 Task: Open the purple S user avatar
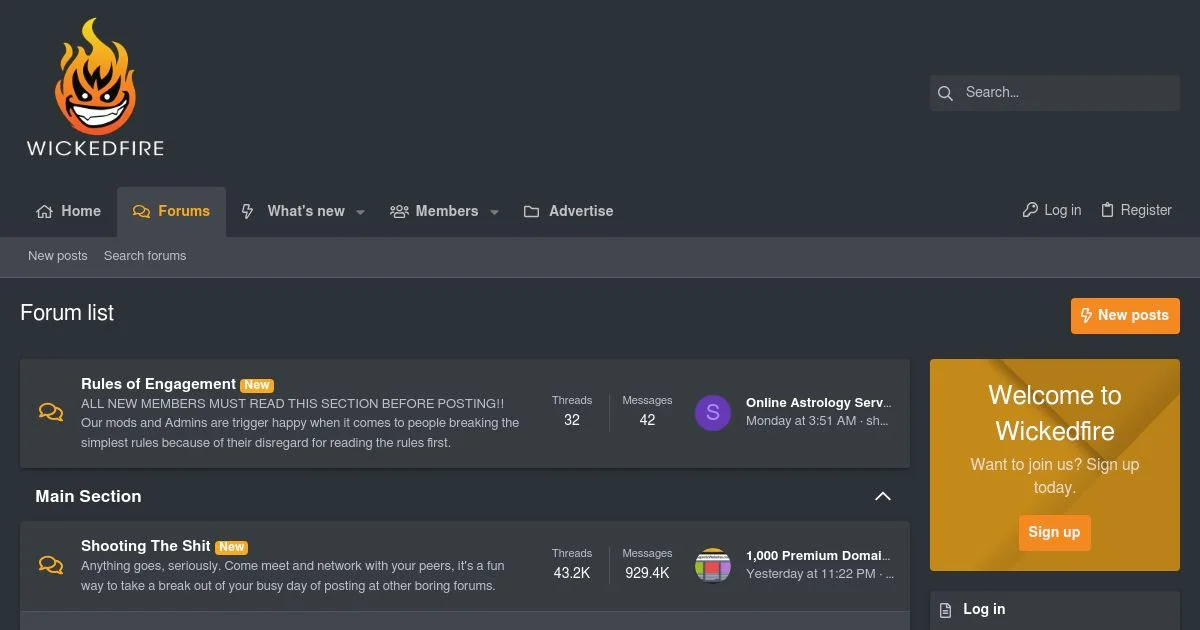713,412
